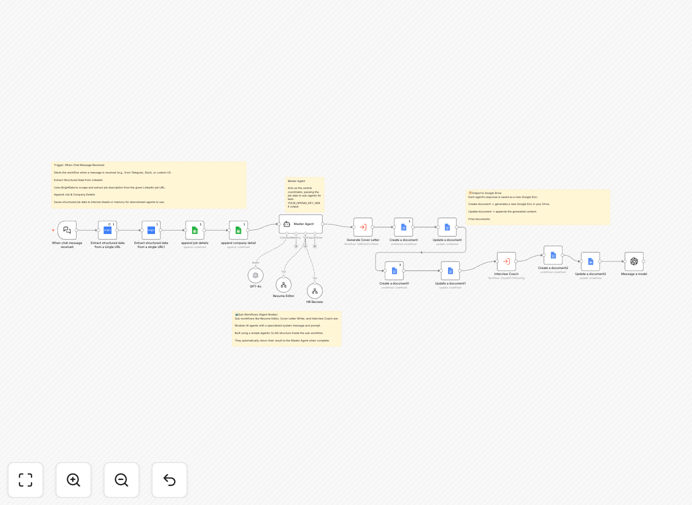Select the Output to Google Drive sticky note
Screen dimensions: 692x505
coord(538,207)
